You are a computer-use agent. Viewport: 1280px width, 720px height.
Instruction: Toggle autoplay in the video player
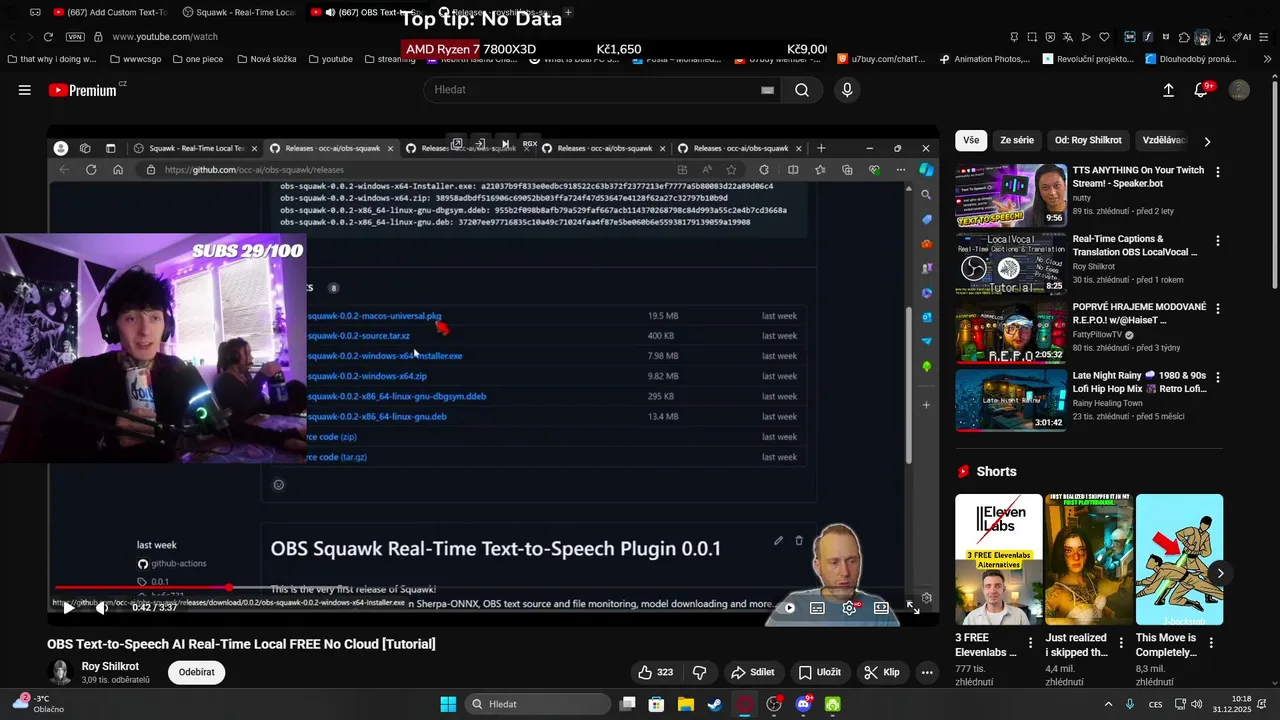click(x=789, y=607)
